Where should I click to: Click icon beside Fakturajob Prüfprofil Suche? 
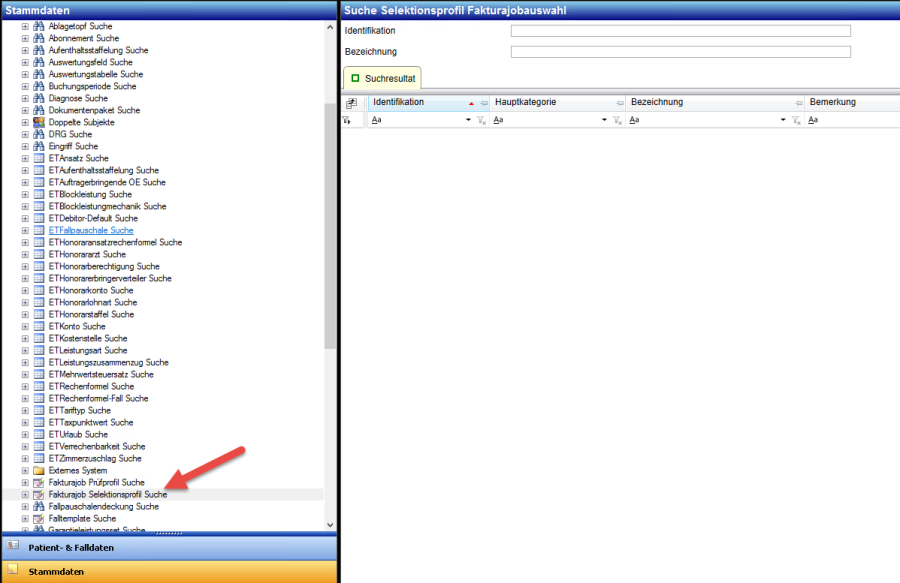(x=38, y=483)
